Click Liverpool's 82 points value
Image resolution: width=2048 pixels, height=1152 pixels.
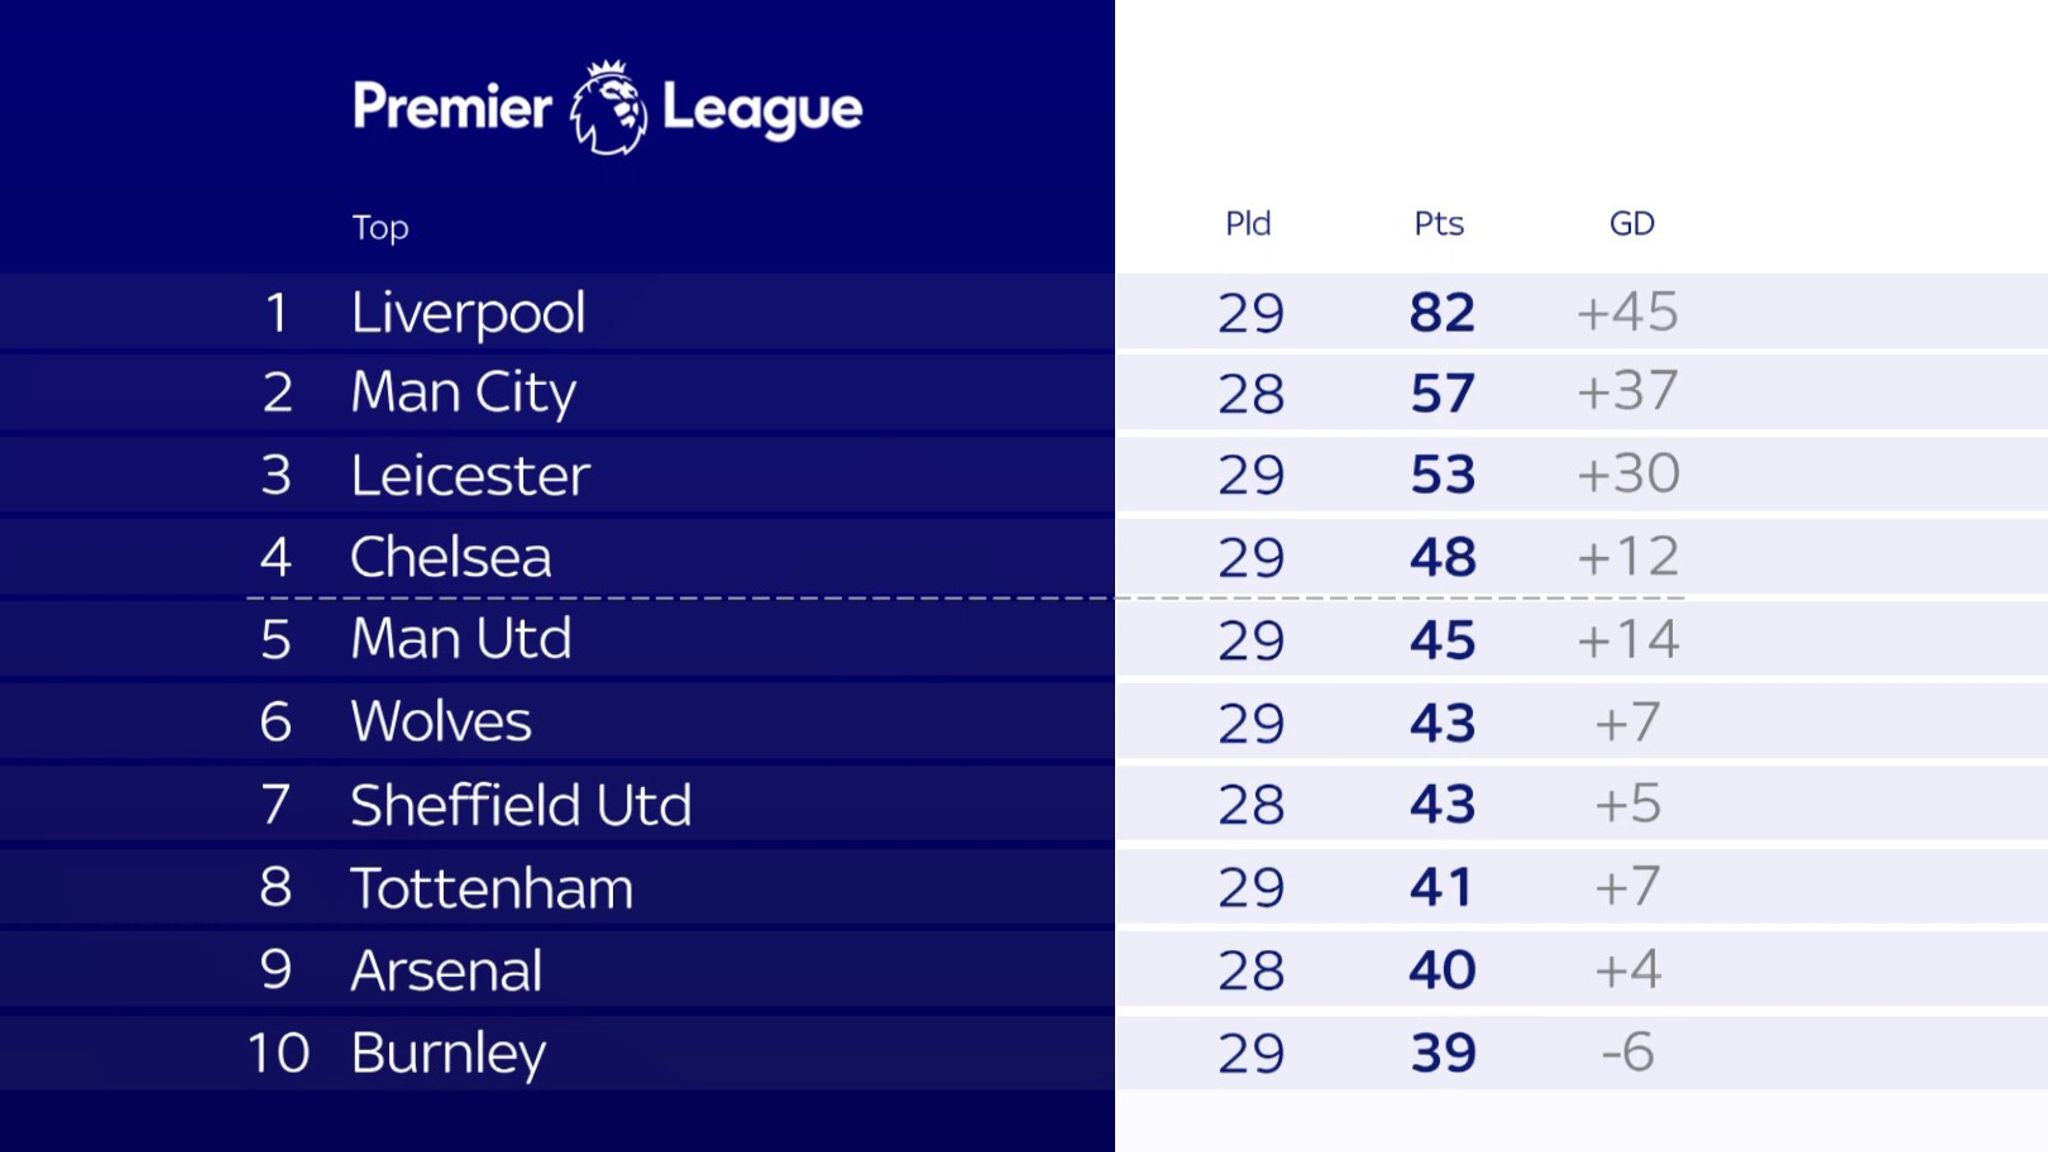tap(1442, 312)
